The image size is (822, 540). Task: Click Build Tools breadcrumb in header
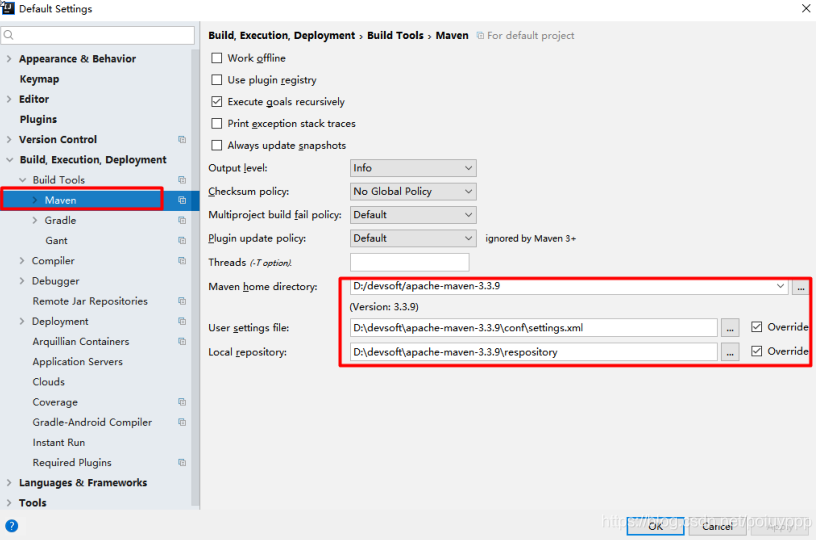395,35
